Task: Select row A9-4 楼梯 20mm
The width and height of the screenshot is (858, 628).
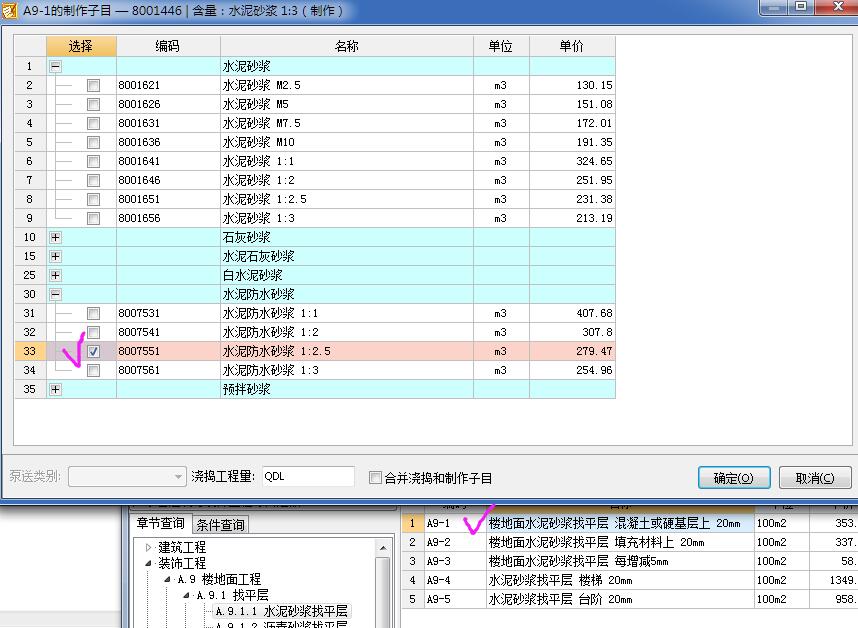Action: point(629,580)
